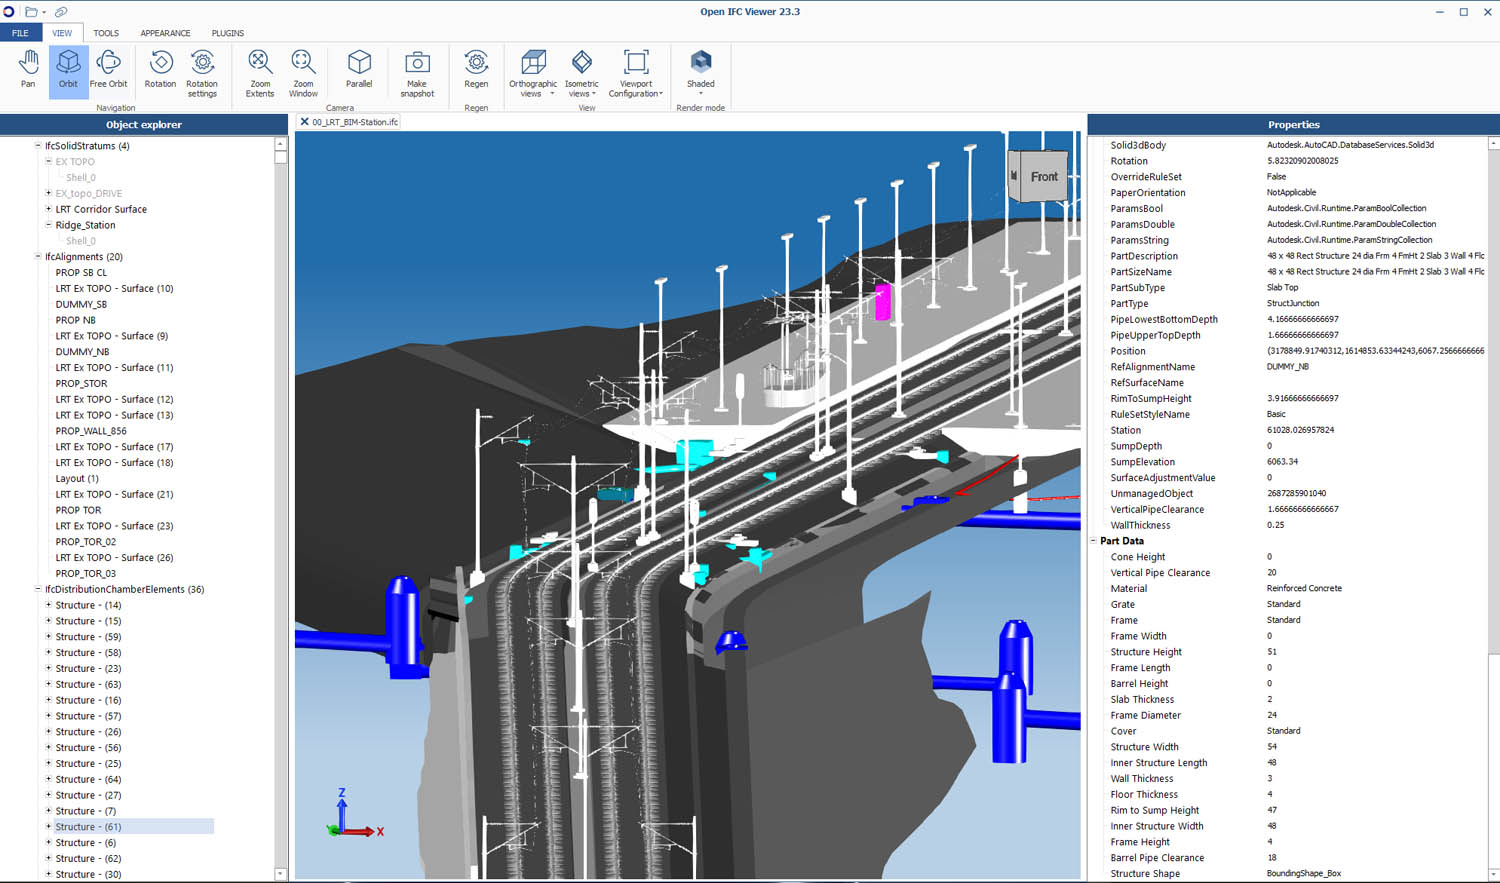Click Object explorer scroll down arrow
Viewport: 1500px width, 883px height.
[280, 875]
